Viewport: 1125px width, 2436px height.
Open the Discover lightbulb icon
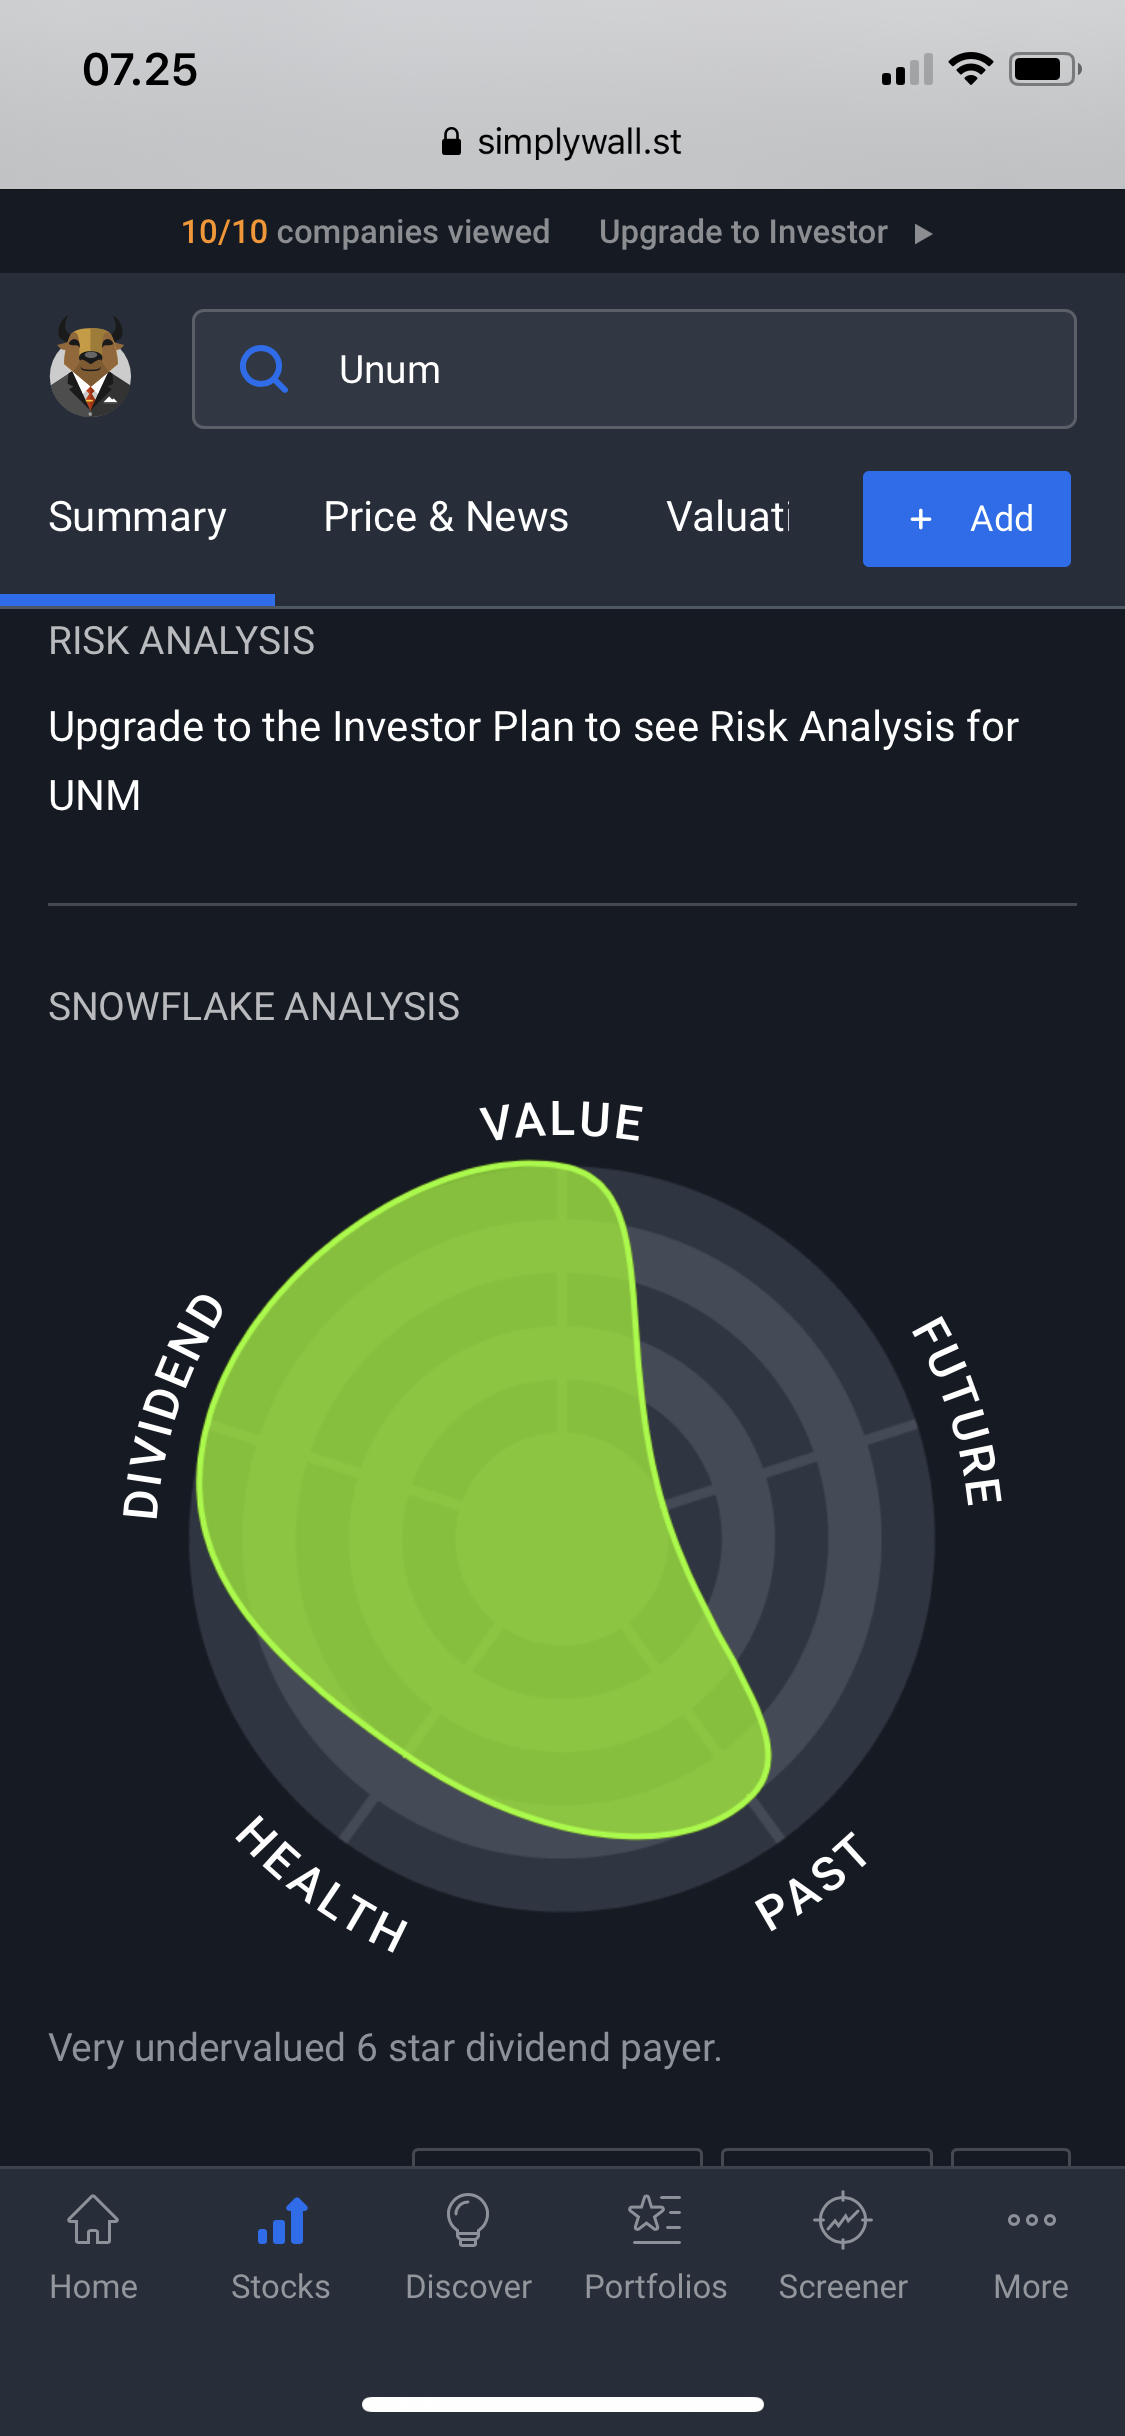tap(468, 2220)
